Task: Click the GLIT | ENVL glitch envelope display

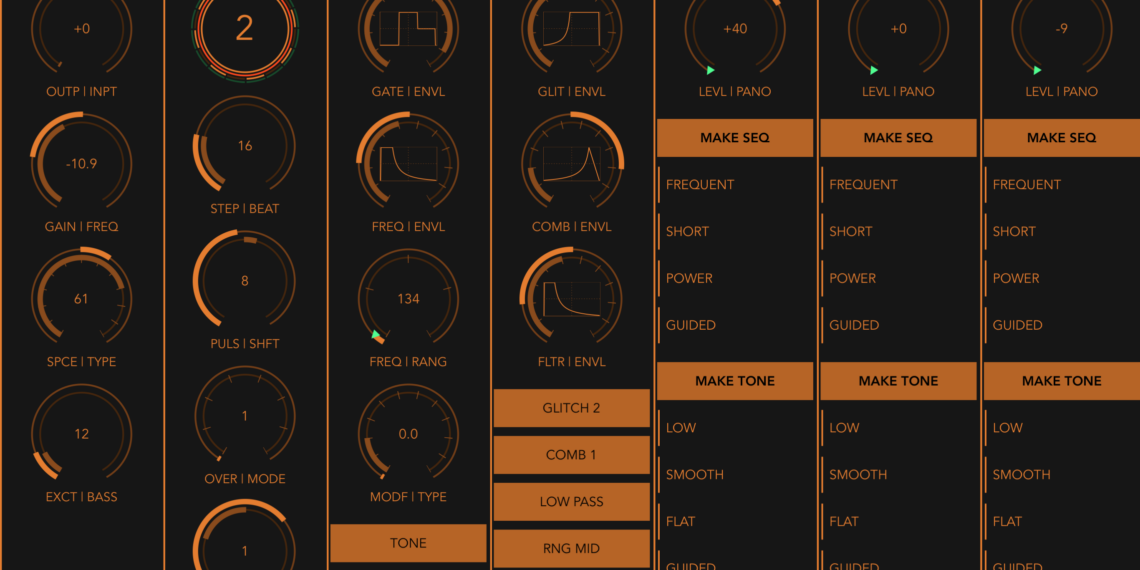Action: pyautogui.click(x=571, y=28)
